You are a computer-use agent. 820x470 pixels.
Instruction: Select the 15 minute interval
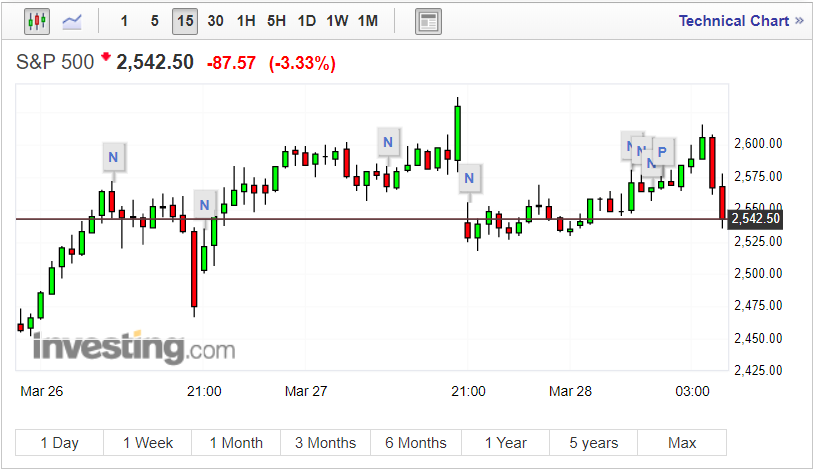point(184,21)
